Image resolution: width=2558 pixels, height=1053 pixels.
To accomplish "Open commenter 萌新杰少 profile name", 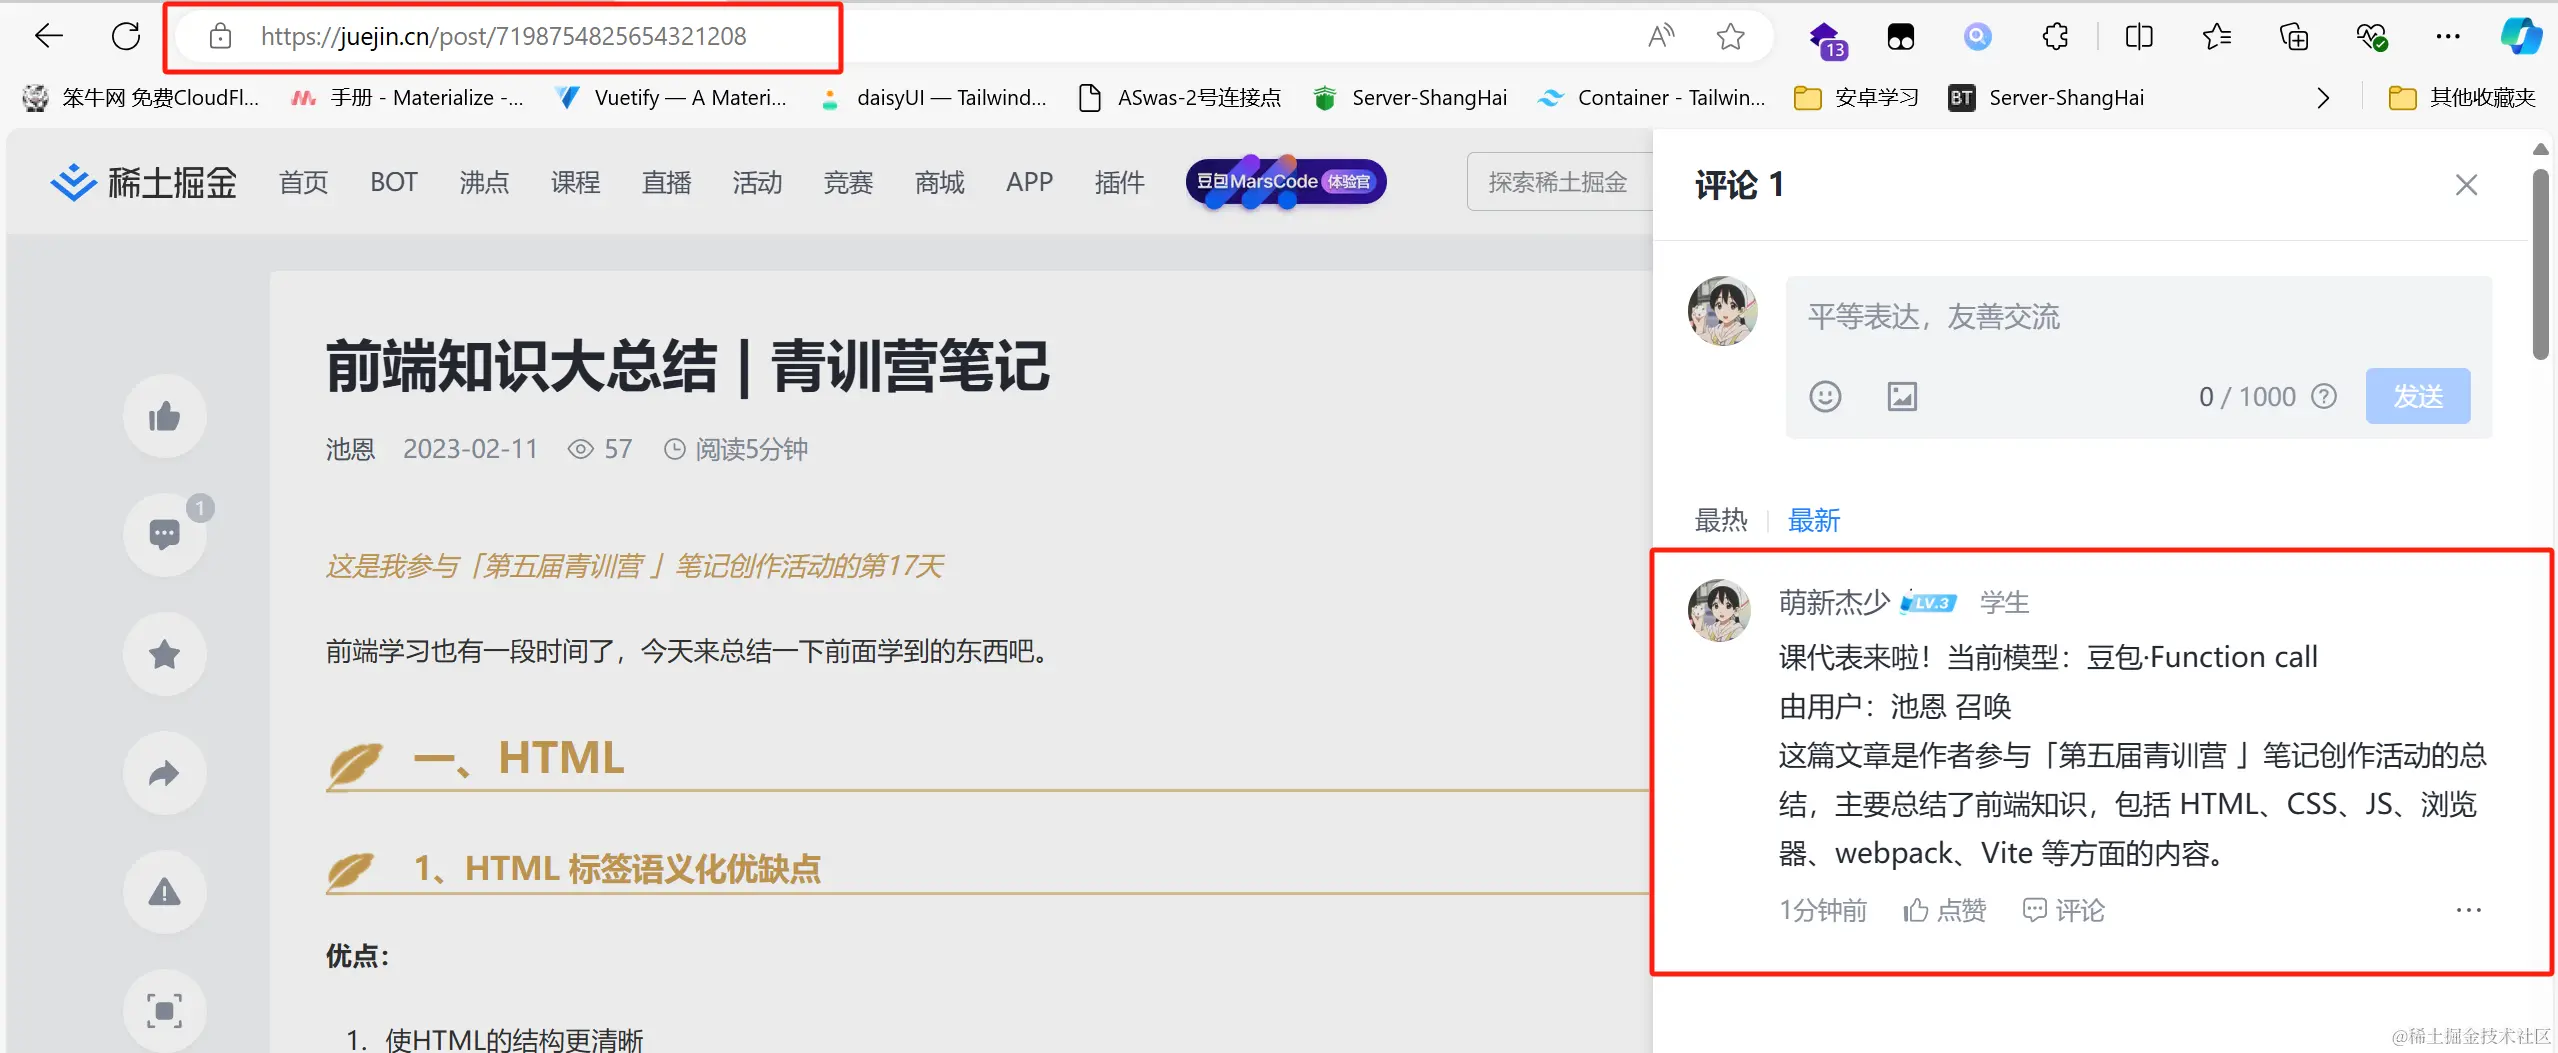I will pos(1834,602).
